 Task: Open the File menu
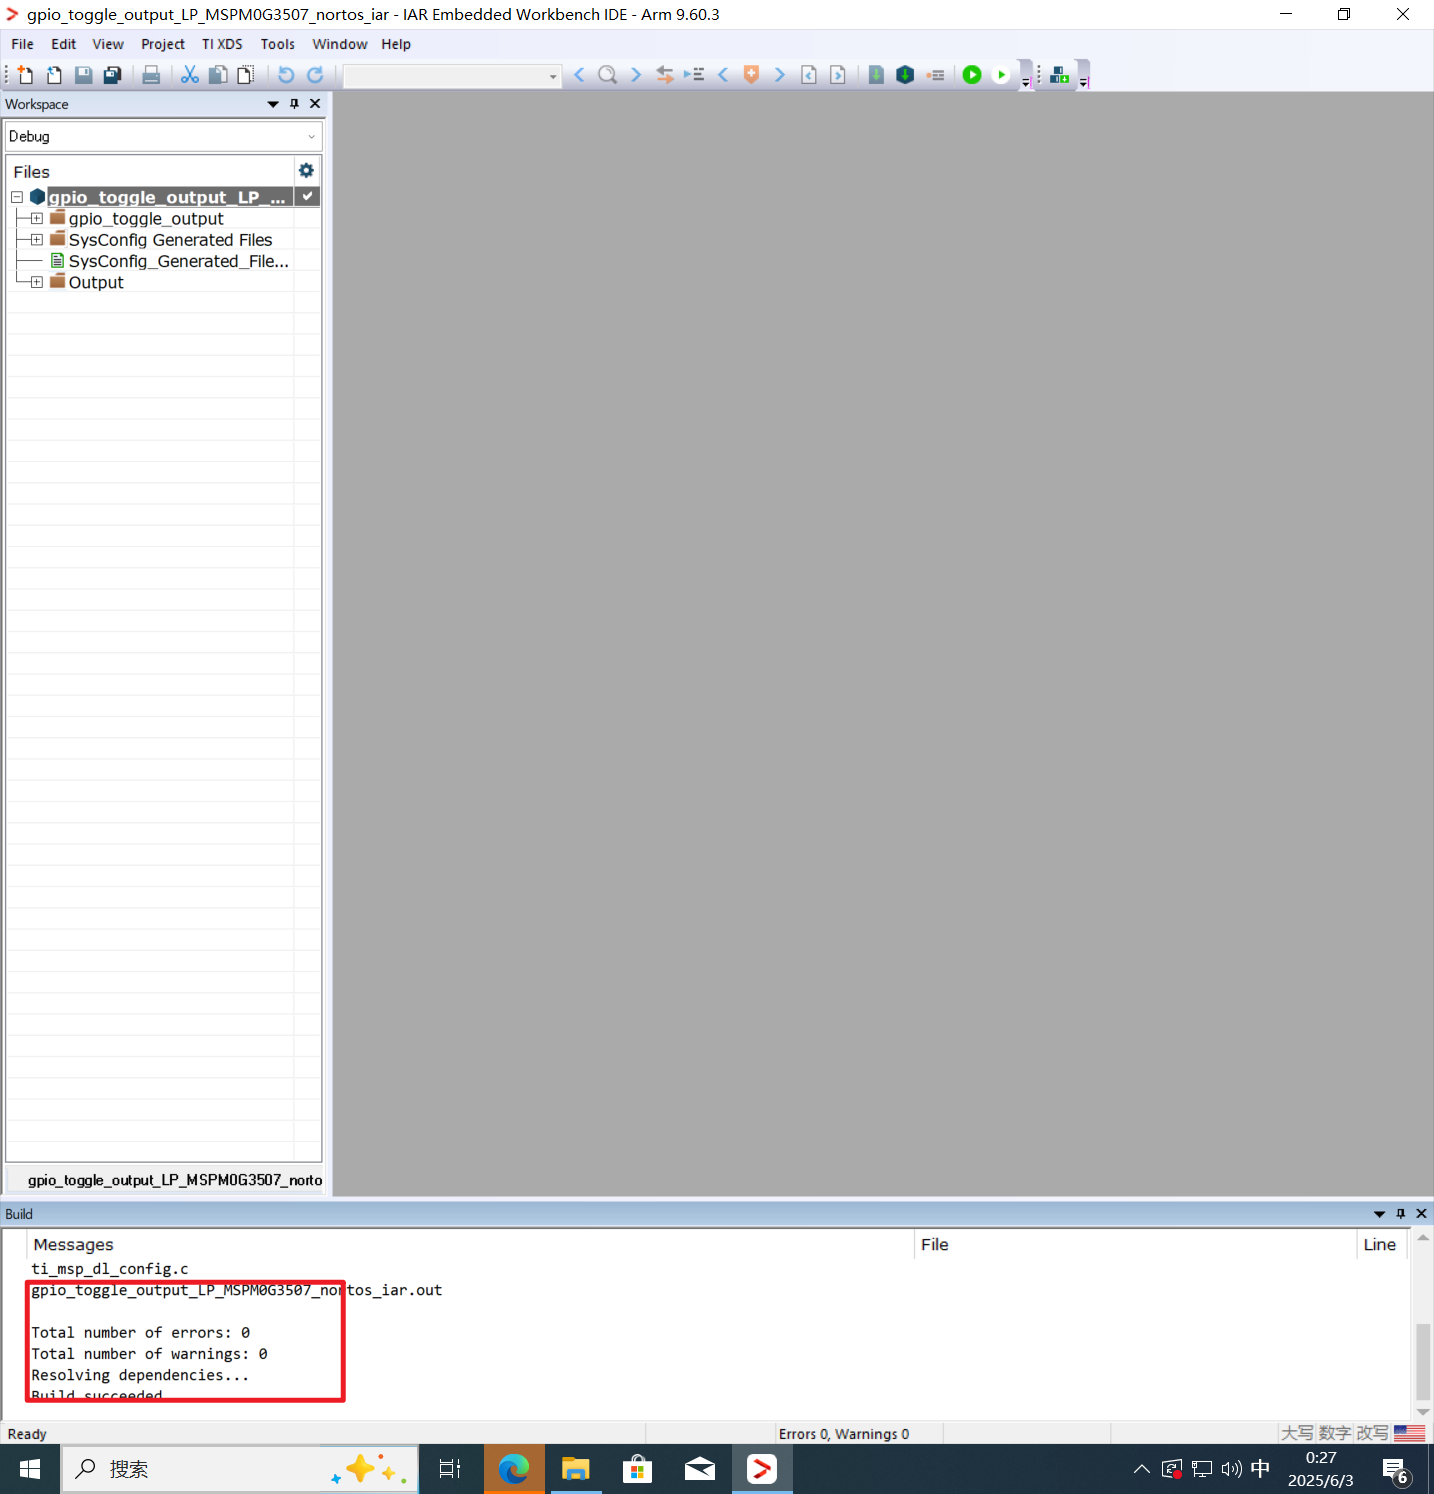[22, 44]
